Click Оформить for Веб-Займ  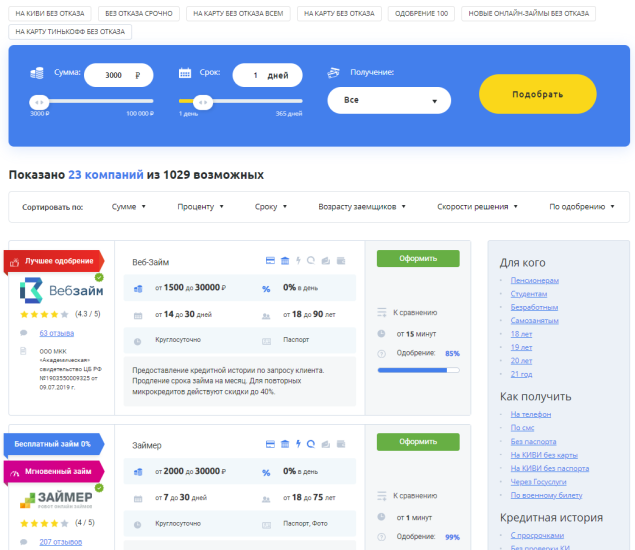(418, 258)
